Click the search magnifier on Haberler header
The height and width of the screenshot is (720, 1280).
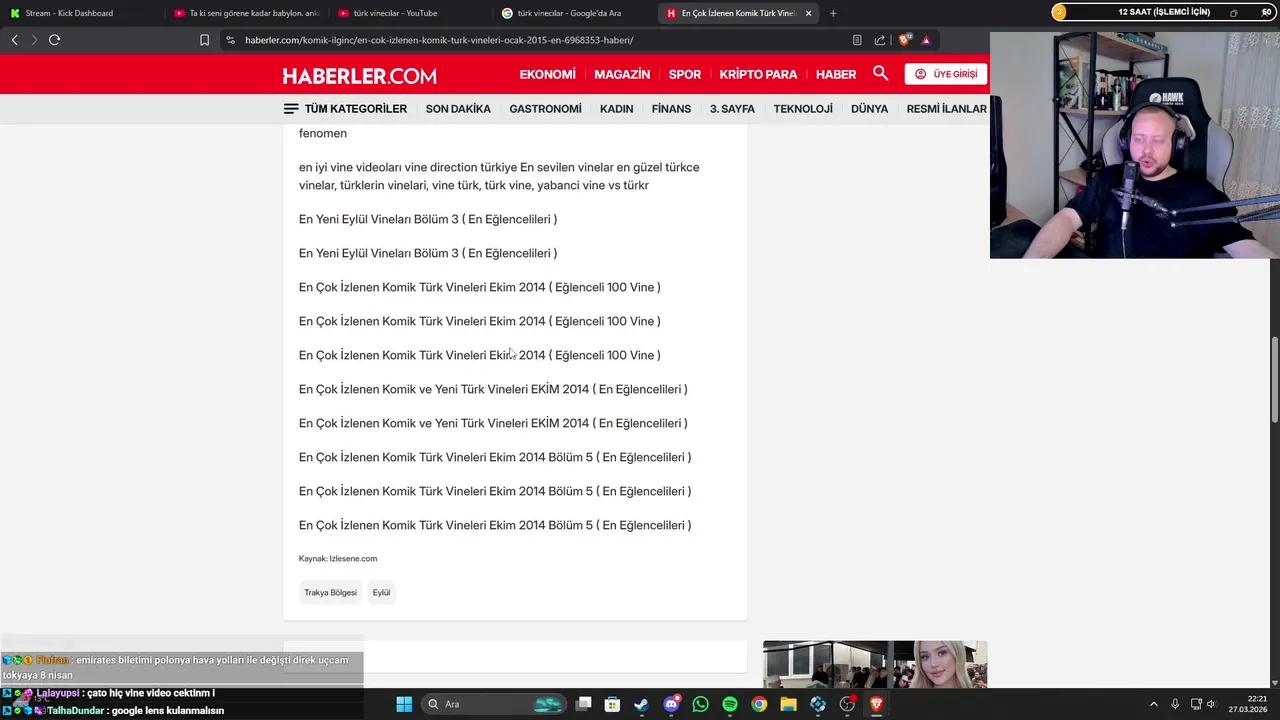(x=880, y=73)
